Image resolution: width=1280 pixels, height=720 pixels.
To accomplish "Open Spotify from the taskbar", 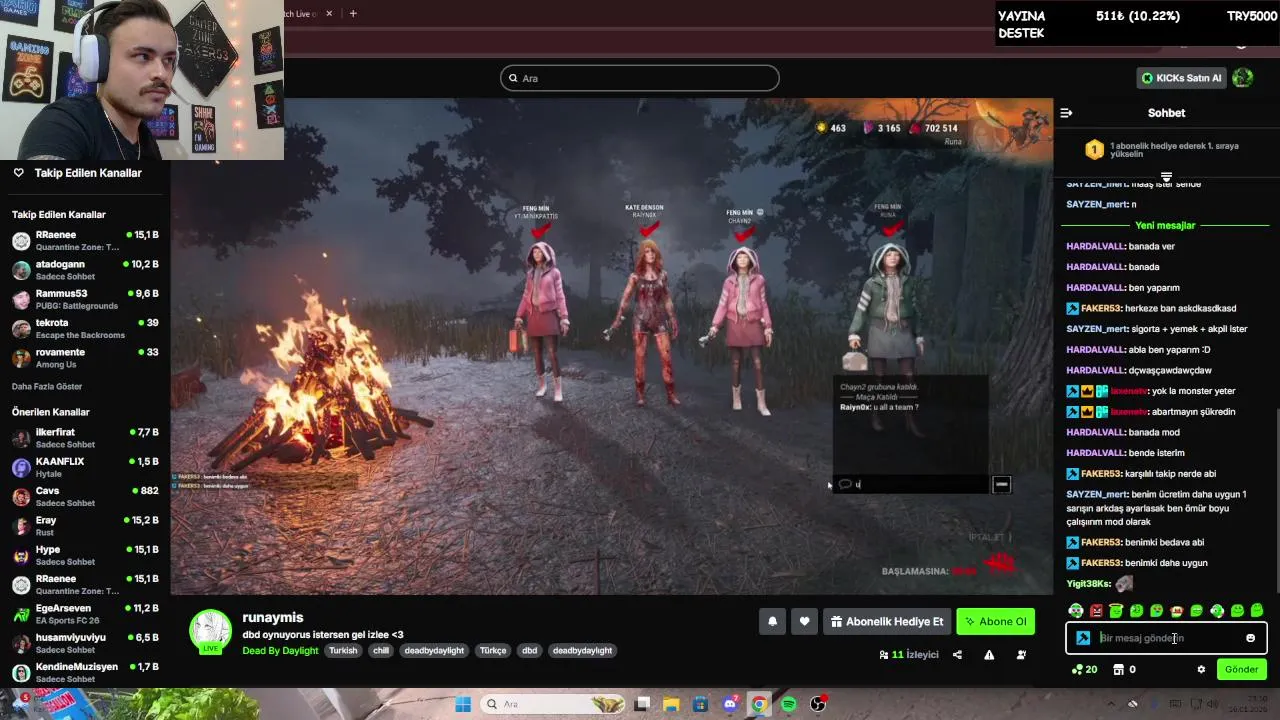I will (789, 704).
